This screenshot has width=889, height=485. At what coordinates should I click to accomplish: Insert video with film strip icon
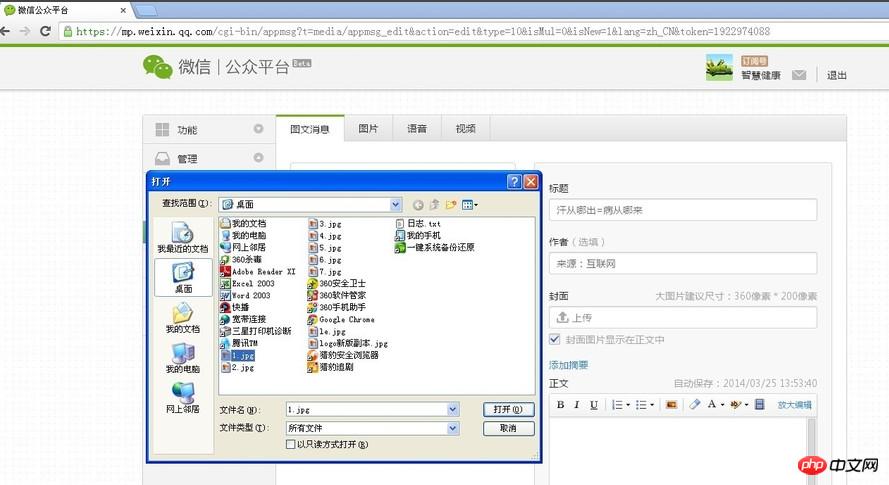[760, 404]
